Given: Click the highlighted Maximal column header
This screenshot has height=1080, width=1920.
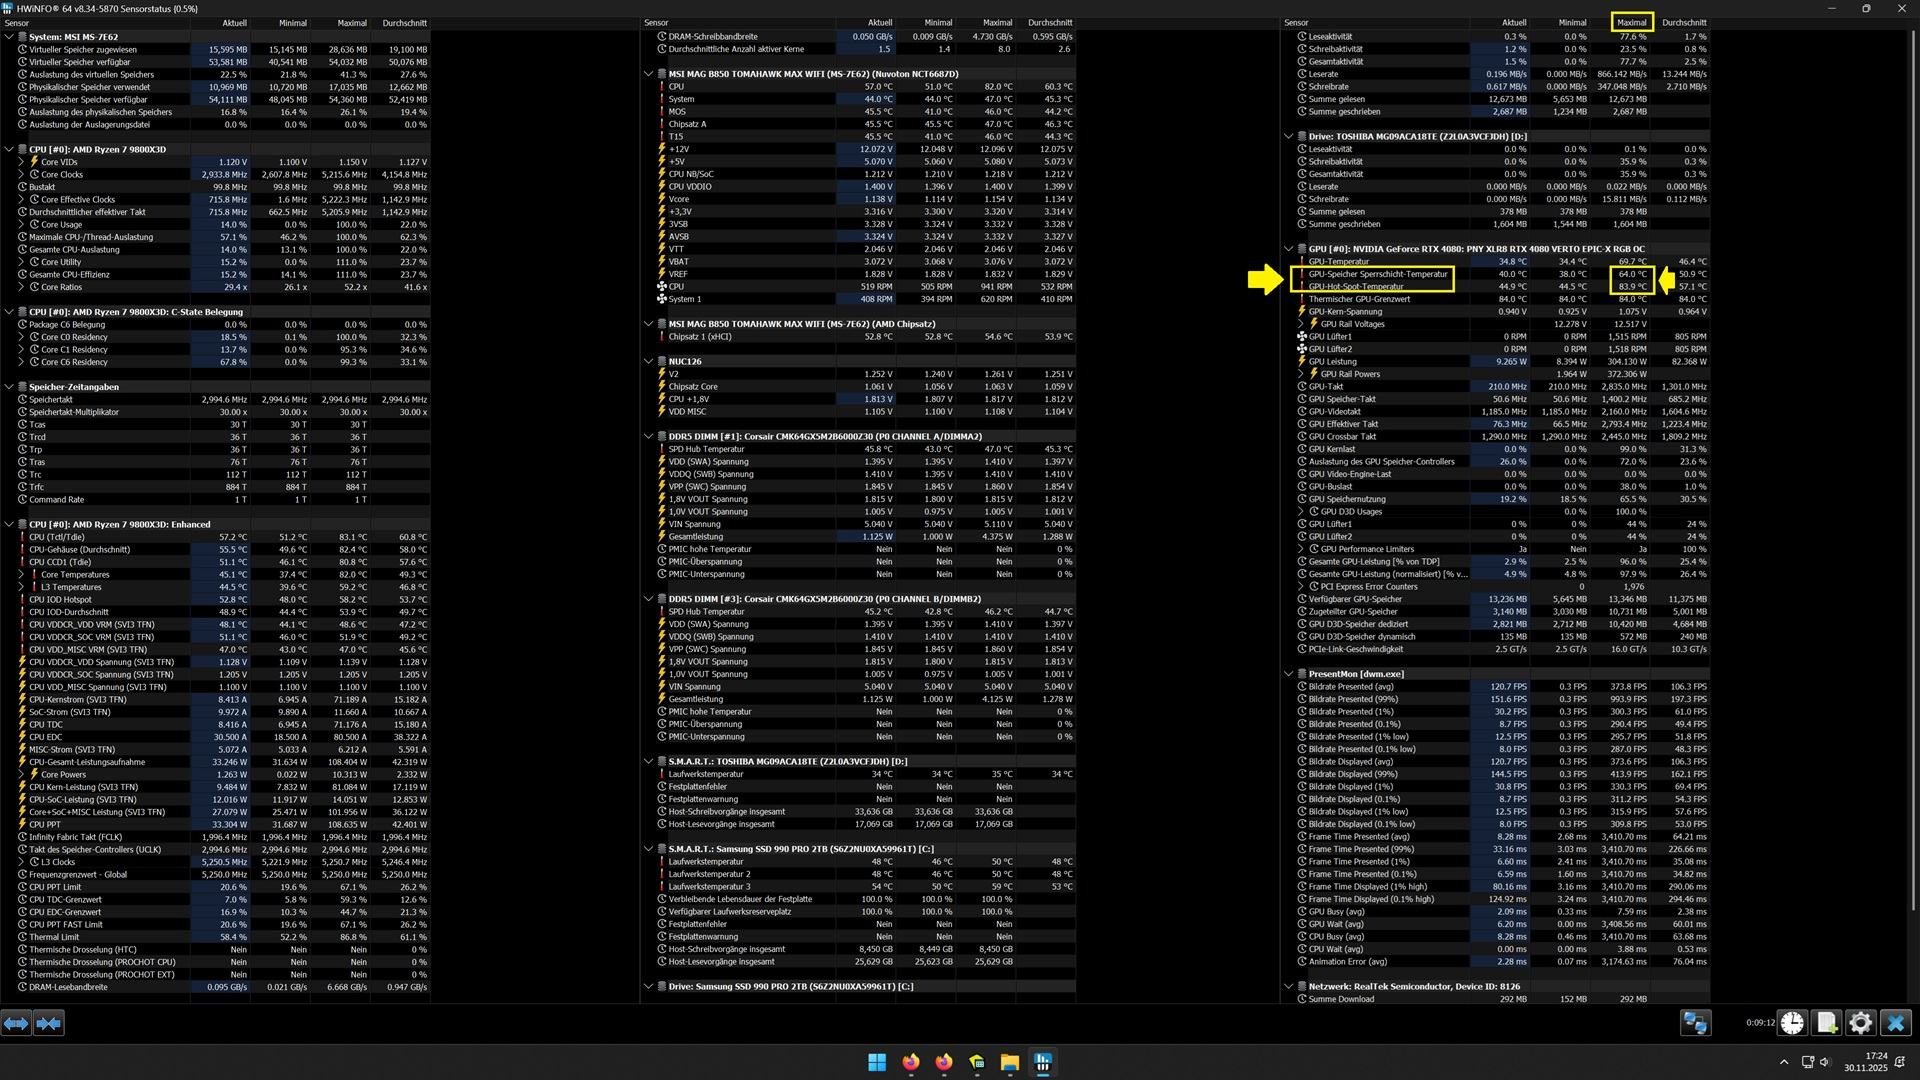Looking at the screenshot, I should pos(1631,22).
